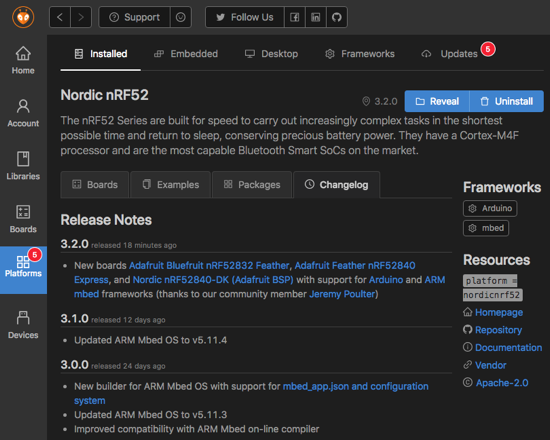Click the Uninstall button

pyautogui.click(x=507, y=101)
